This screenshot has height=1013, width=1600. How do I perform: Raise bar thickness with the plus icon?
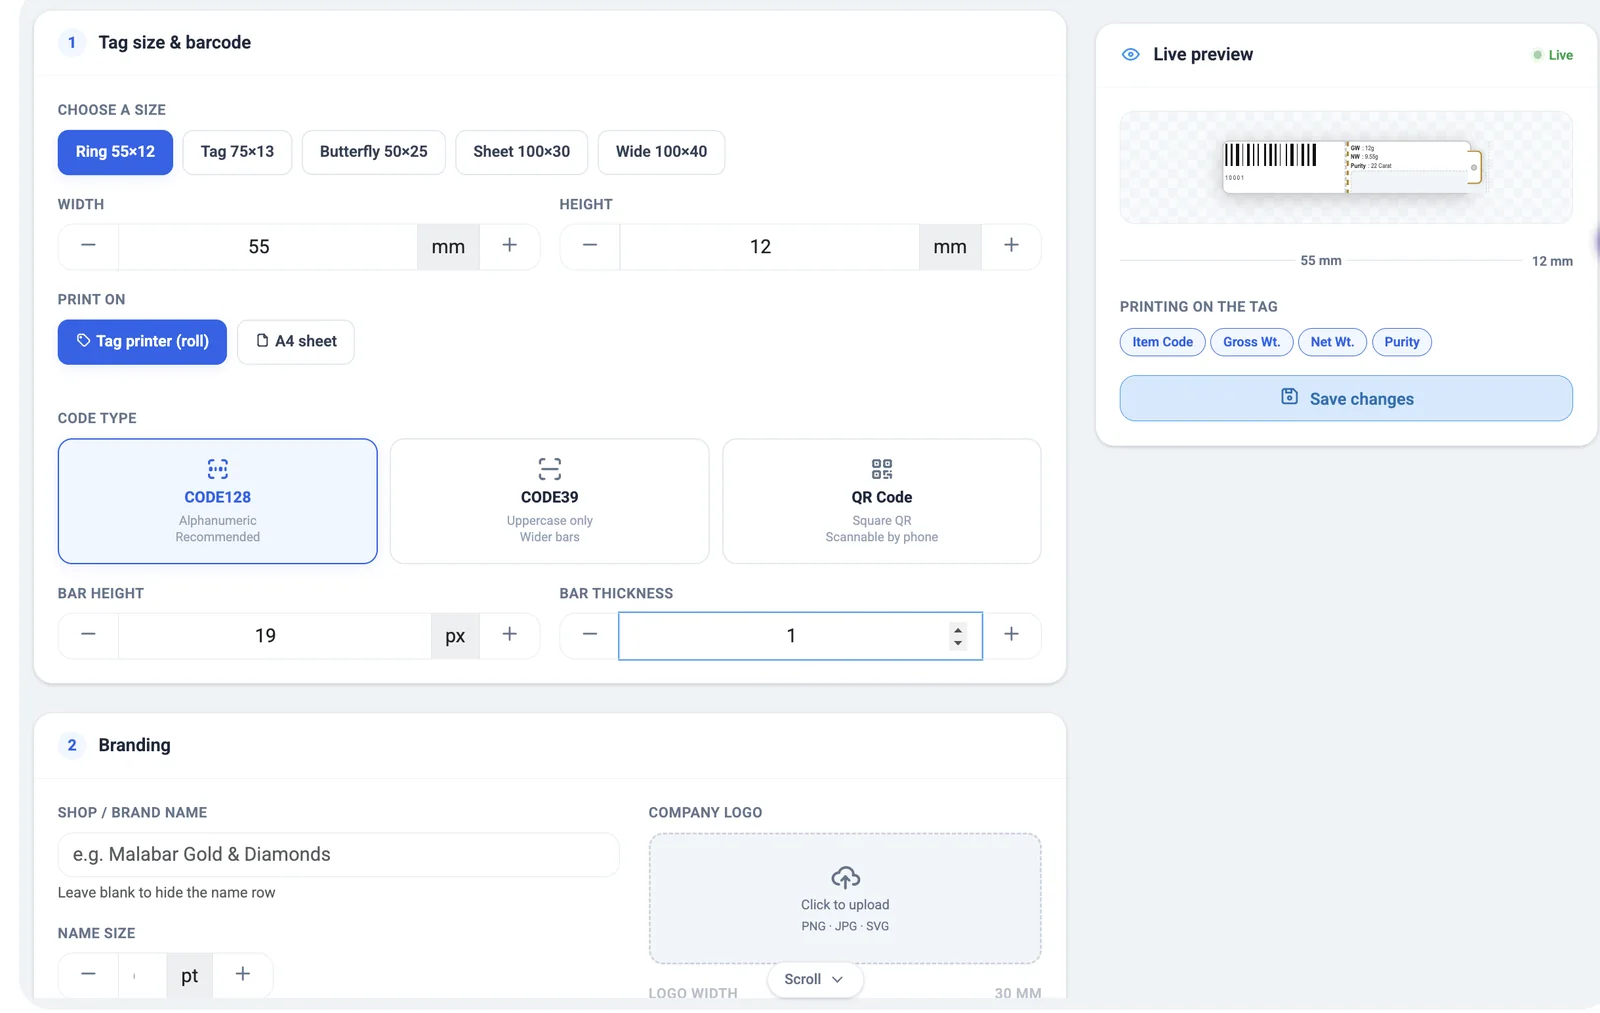[1011, 635]
